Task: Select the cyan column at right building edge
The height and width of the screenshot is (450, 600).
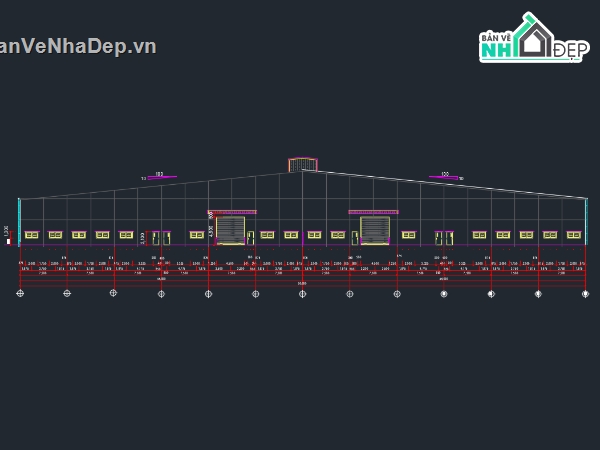Action: (x=586, y=220)
